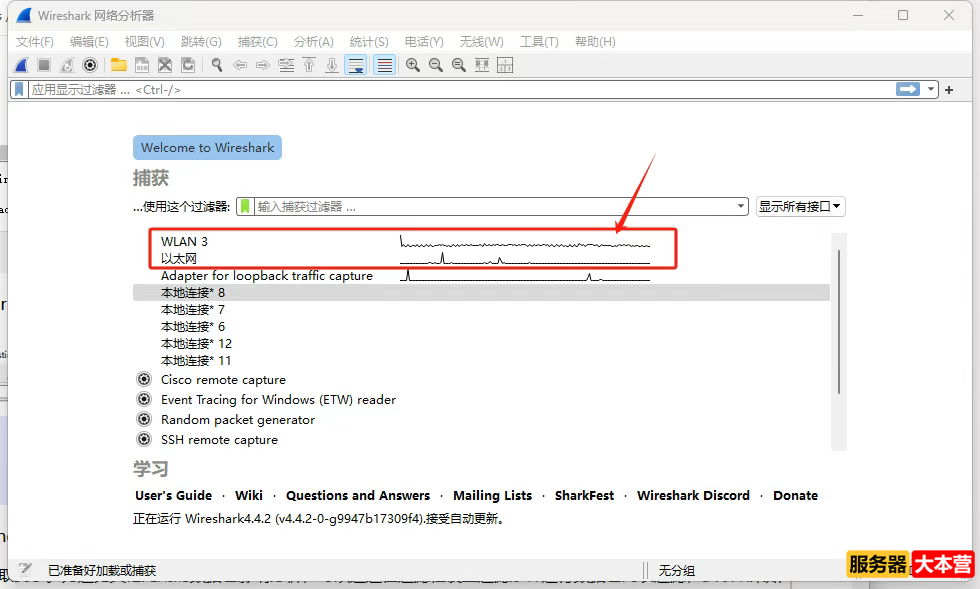This screenshot has width=980, height=589.
Task: Open a capture file via the folder icon
Action: [x=118, y=65]
